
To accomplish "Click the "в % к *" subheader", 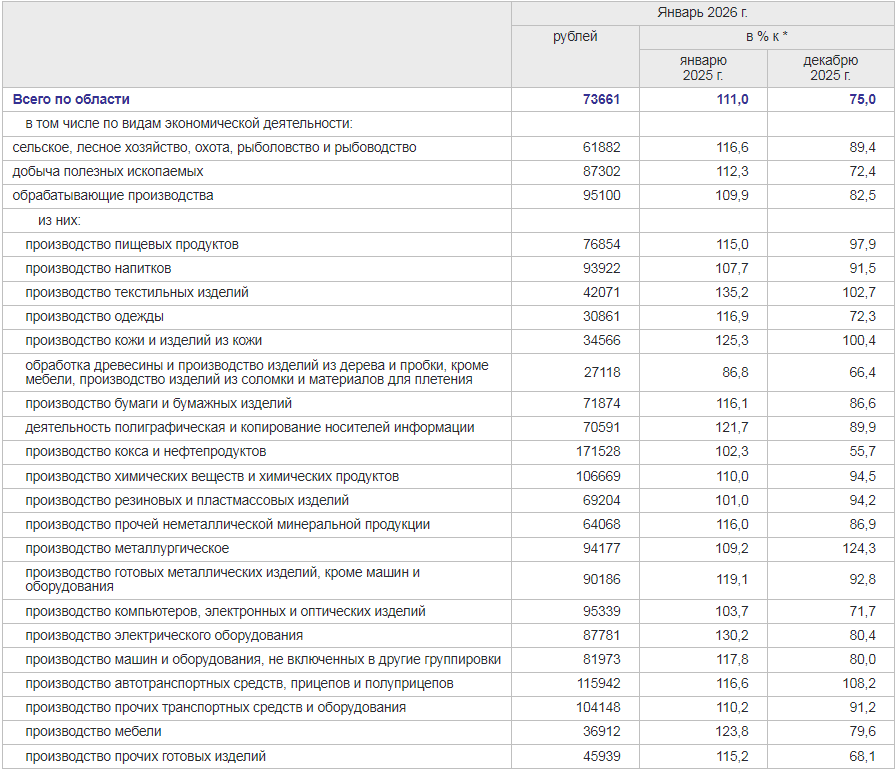I will tap(766, 37).
